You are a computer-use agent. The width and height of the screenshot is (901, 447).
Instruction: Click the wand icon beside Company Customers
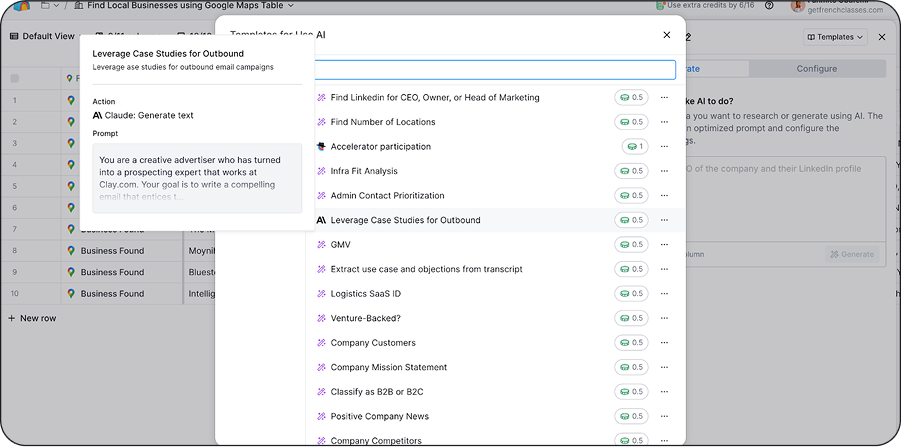click(321, 342)
